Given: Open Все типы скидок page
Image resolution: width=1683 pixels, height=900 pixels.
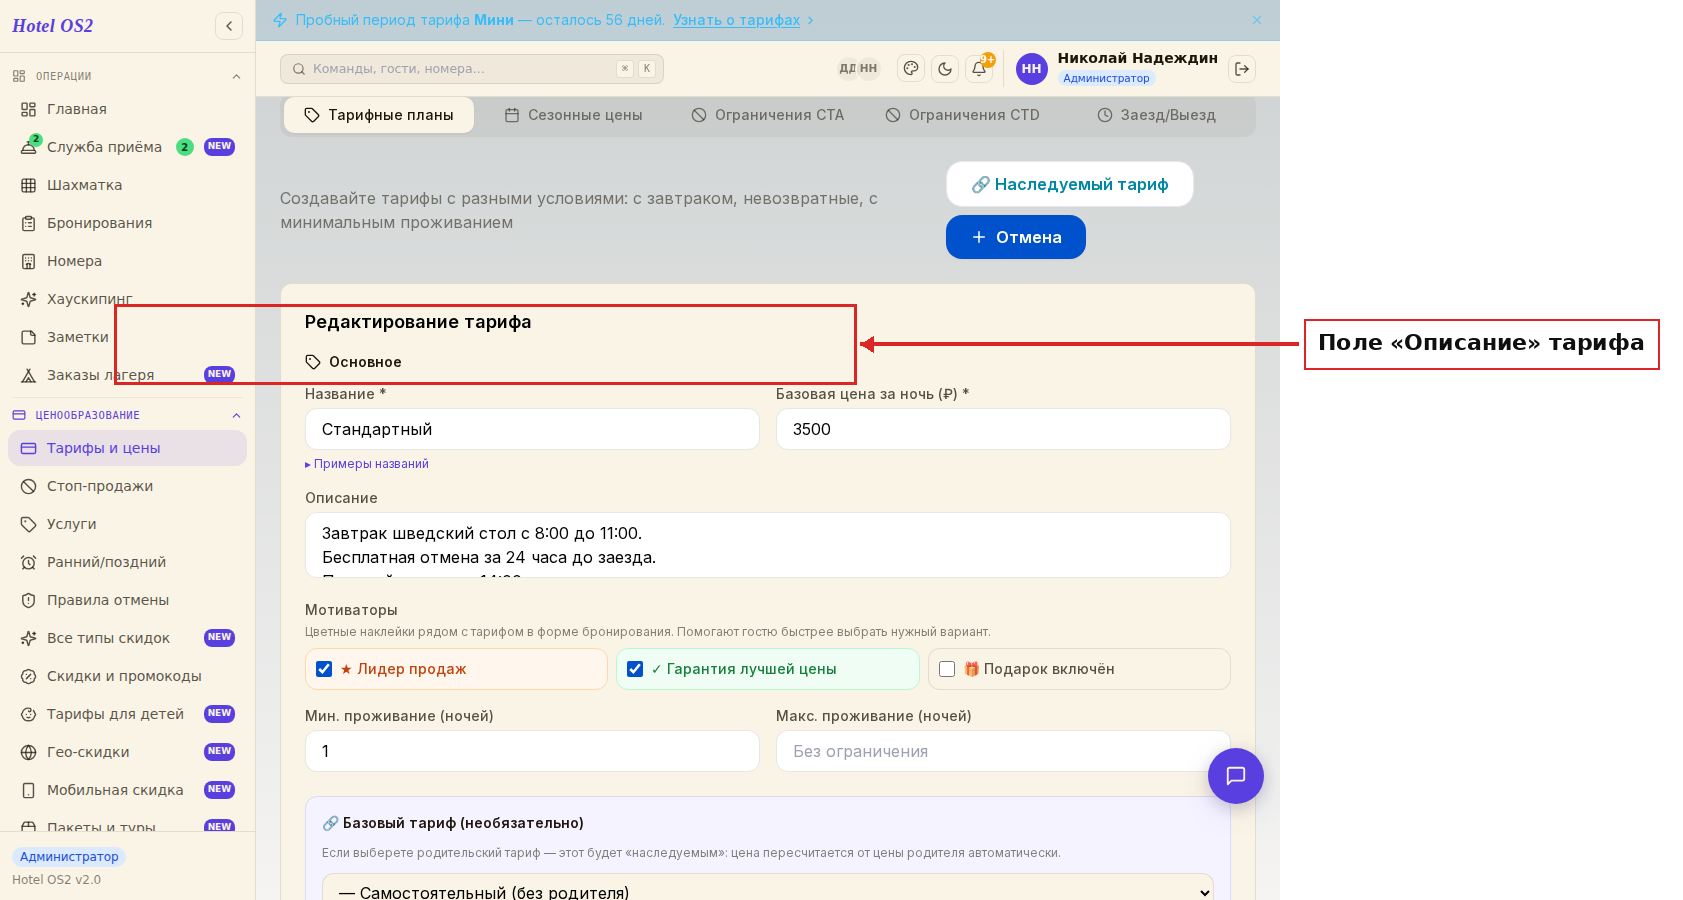Looking at the screenshot, I should [x=127, y=638].
